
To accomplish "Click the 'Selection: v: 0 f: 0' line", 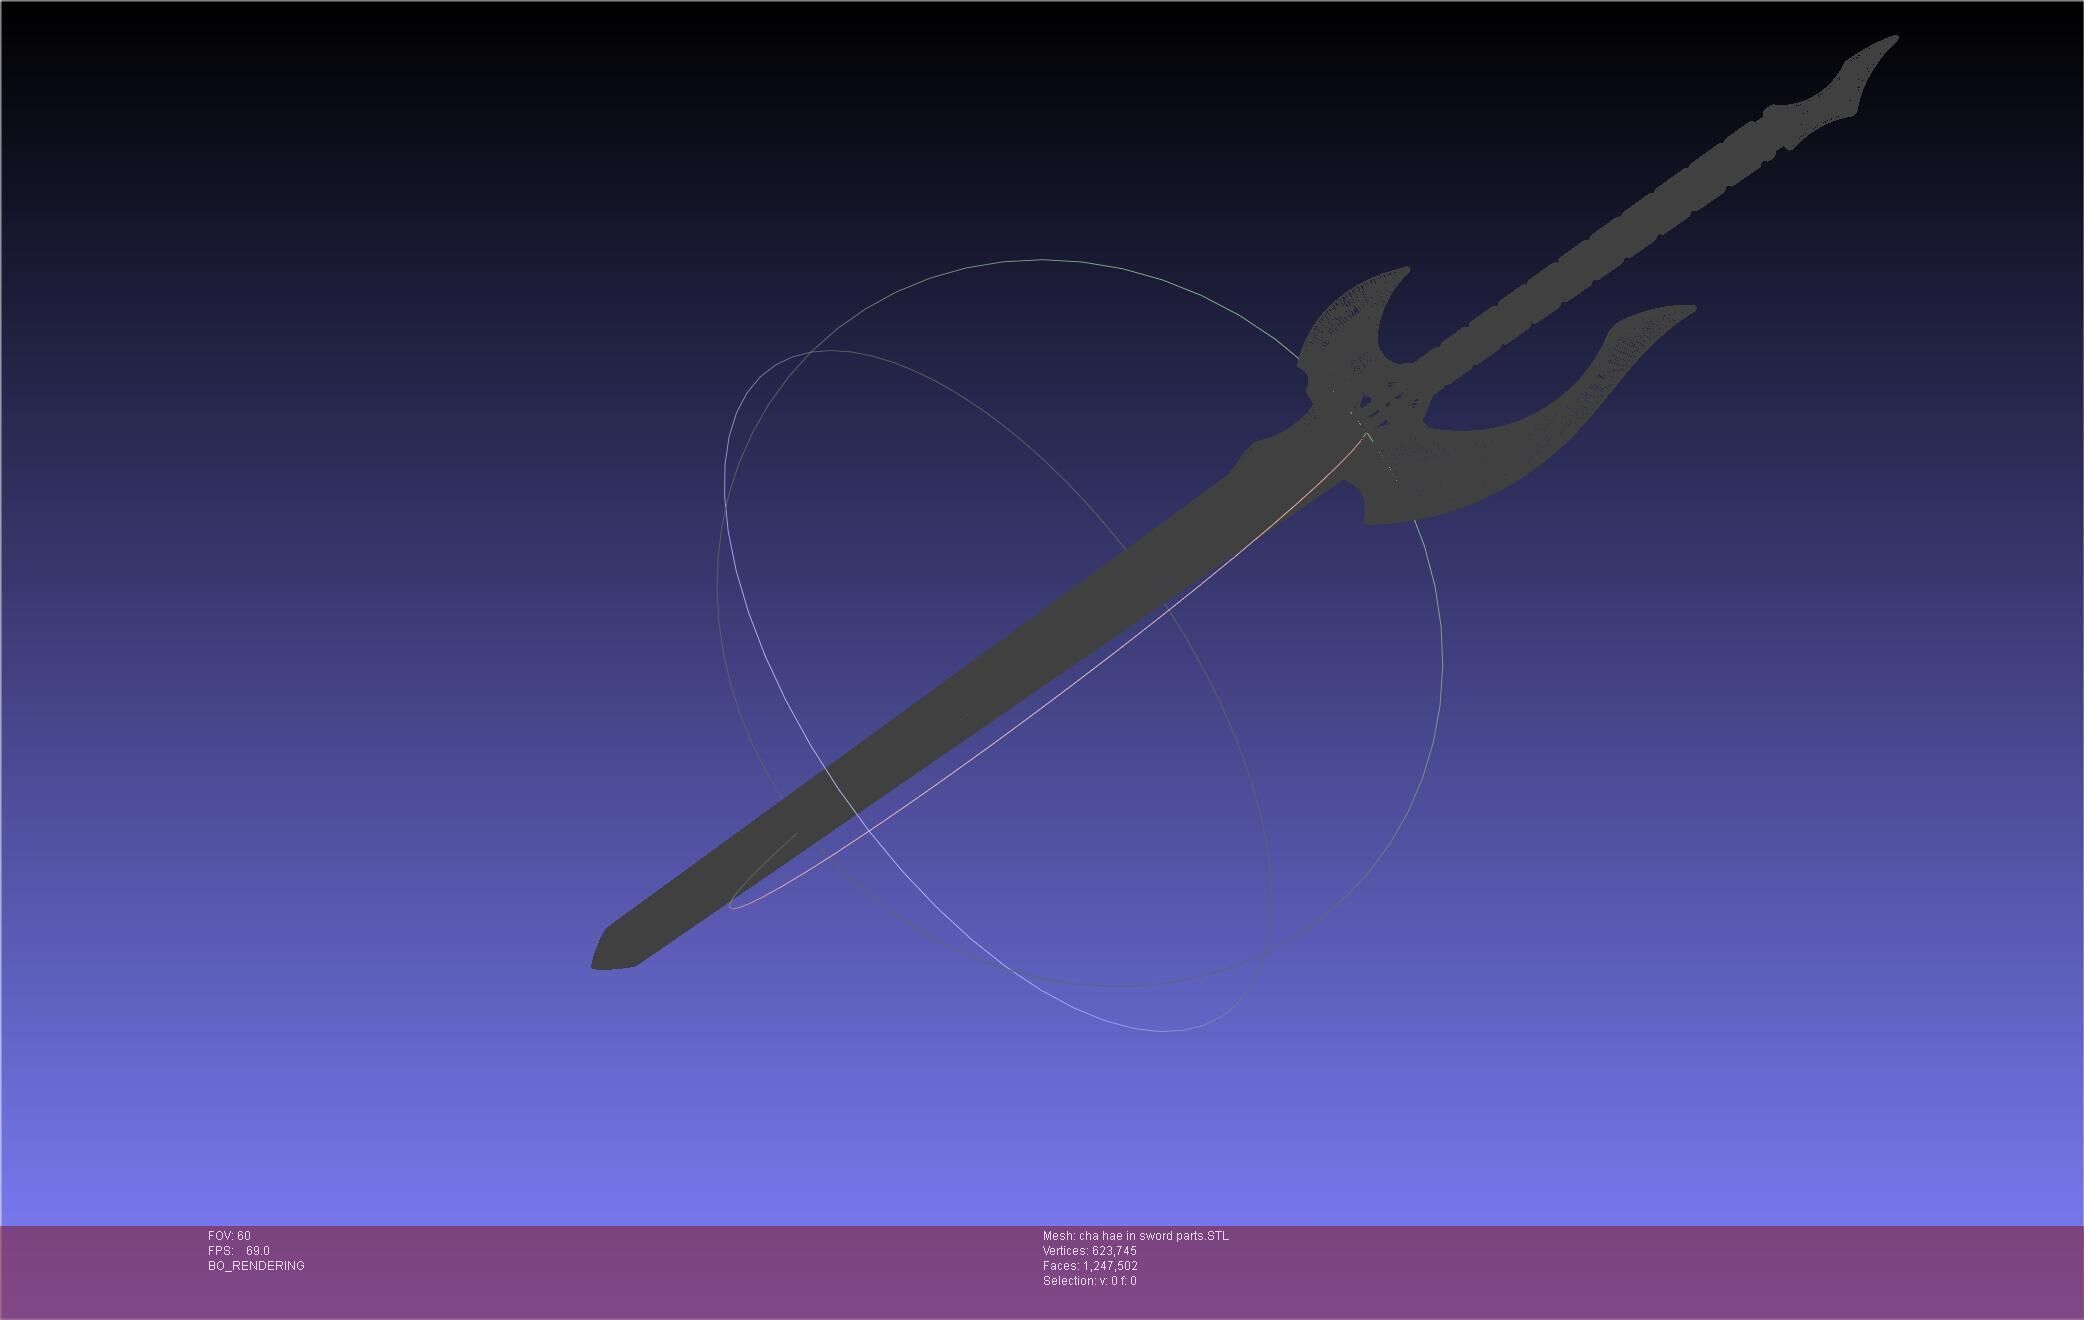I will (1089, 1281).
